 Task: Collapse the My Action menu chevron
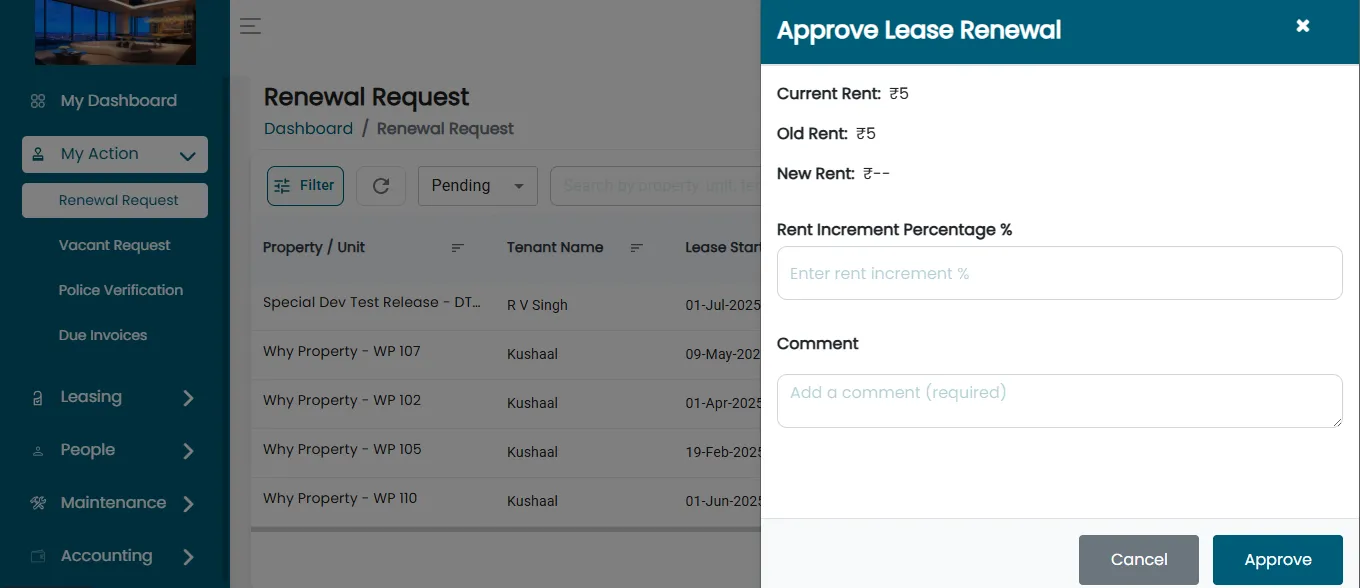(x=187, y=155)
